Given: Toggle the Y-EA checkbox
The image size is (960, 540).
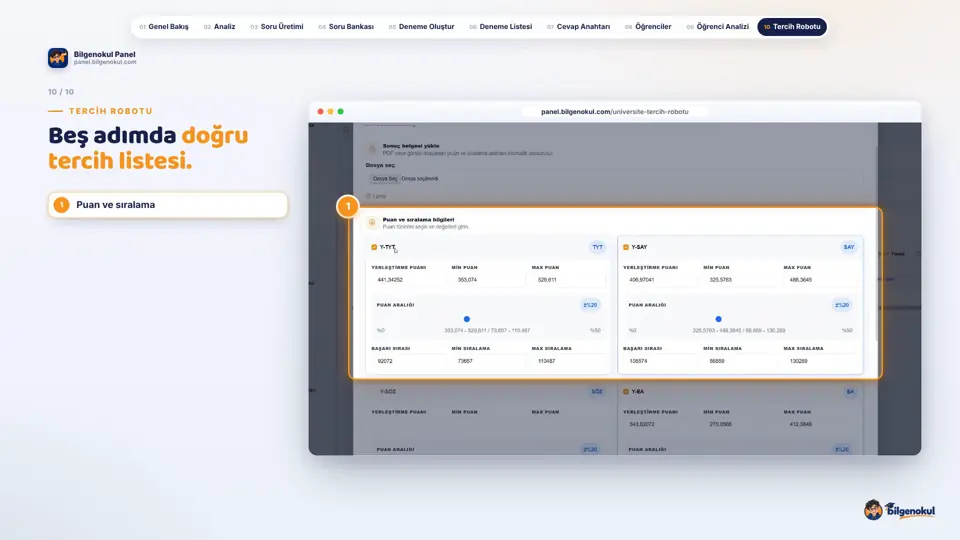Looking at the screenshot, I should click(x=626, y=392).
